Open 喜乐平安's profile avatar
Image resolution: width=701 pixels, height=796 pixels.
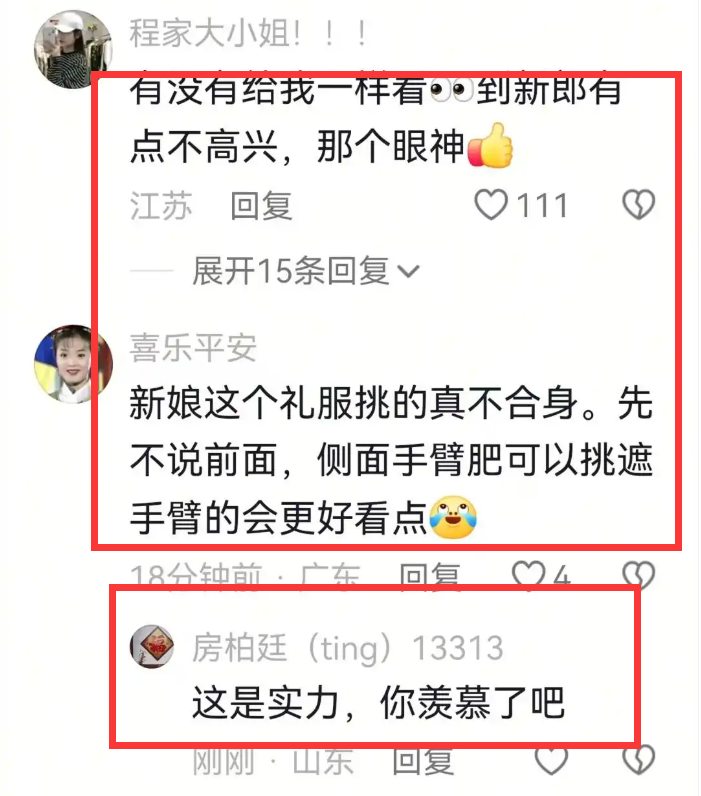pos(73,364)
